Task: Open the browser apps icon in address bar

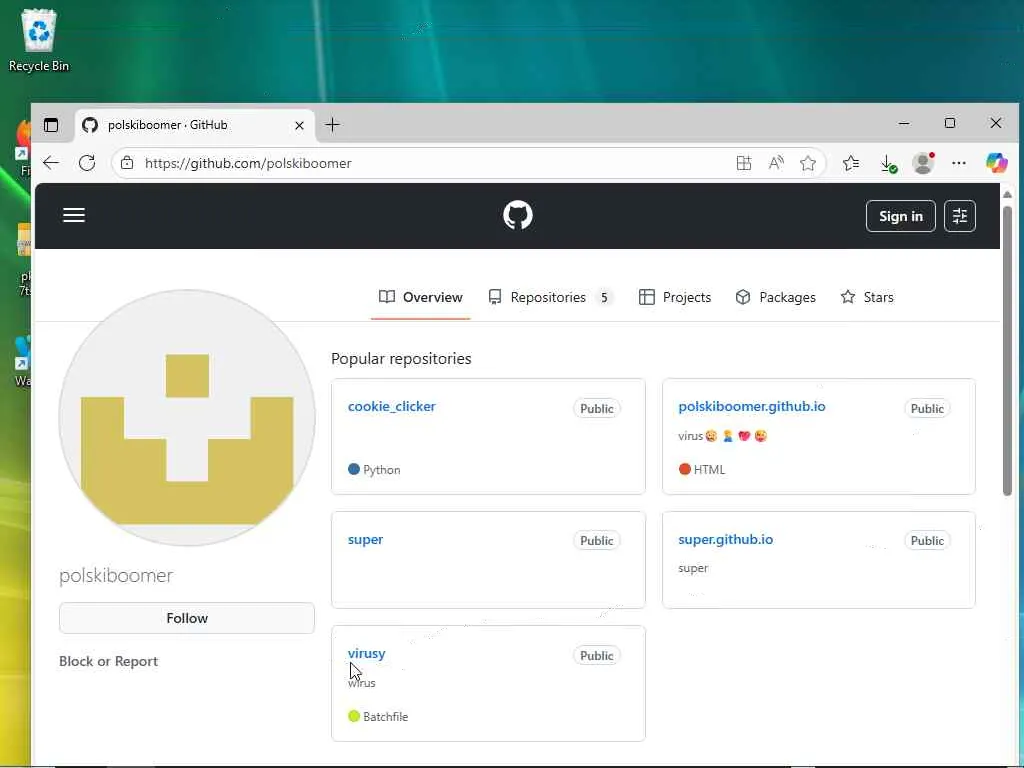Action: click(x=743, y=163)
